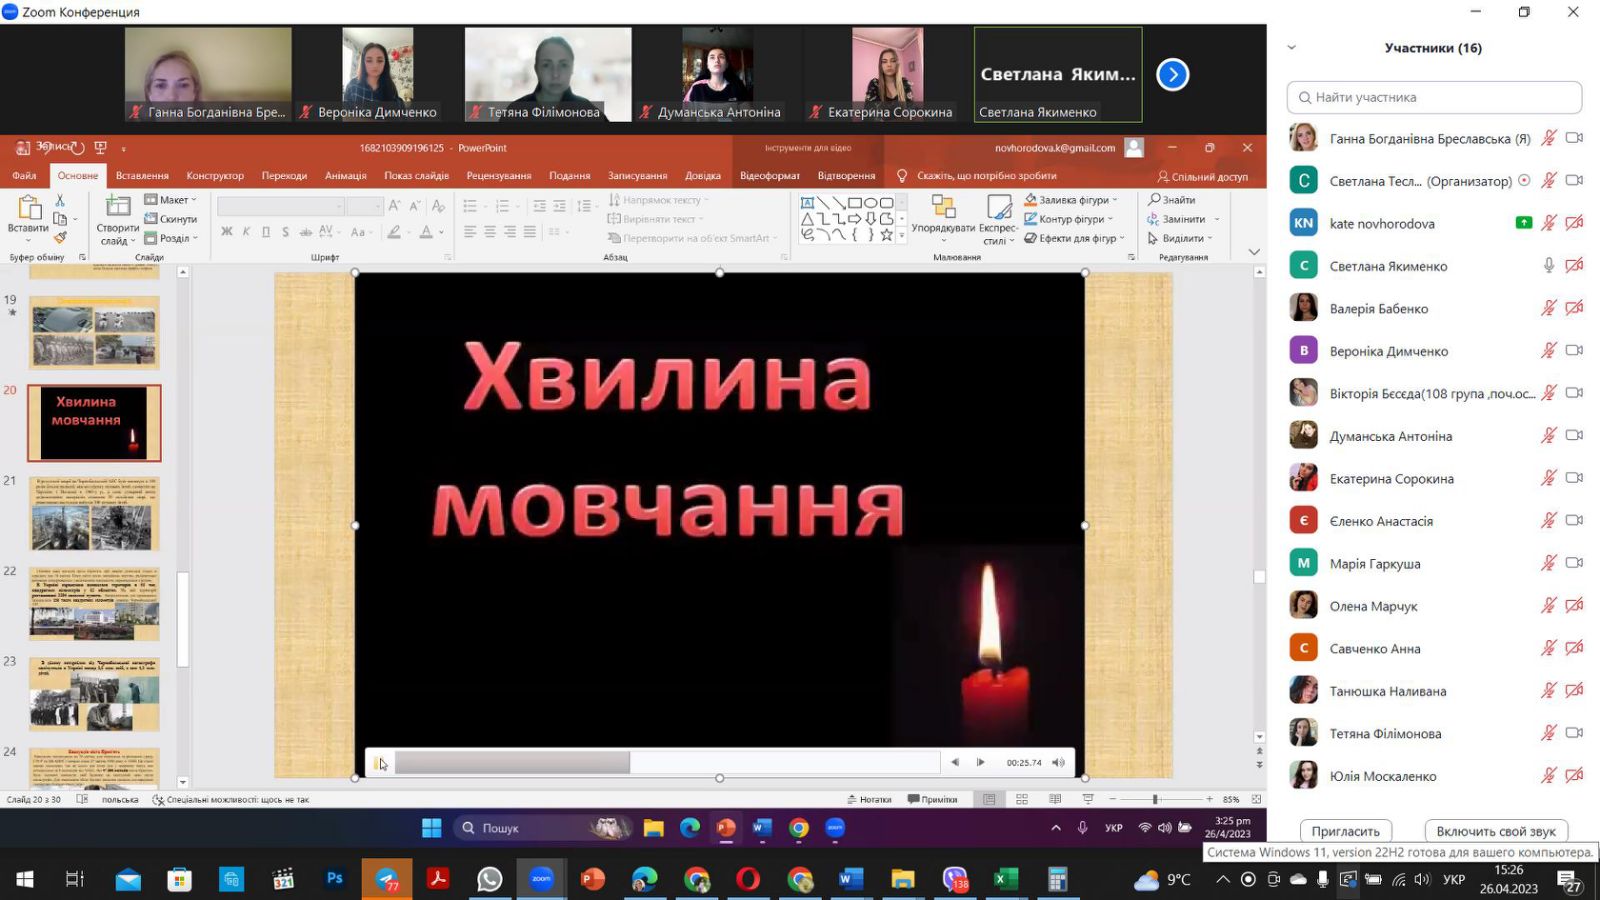Collapse the participants panel chevron
This screenshot has width=1600, height=900.
pos(1291,48)
